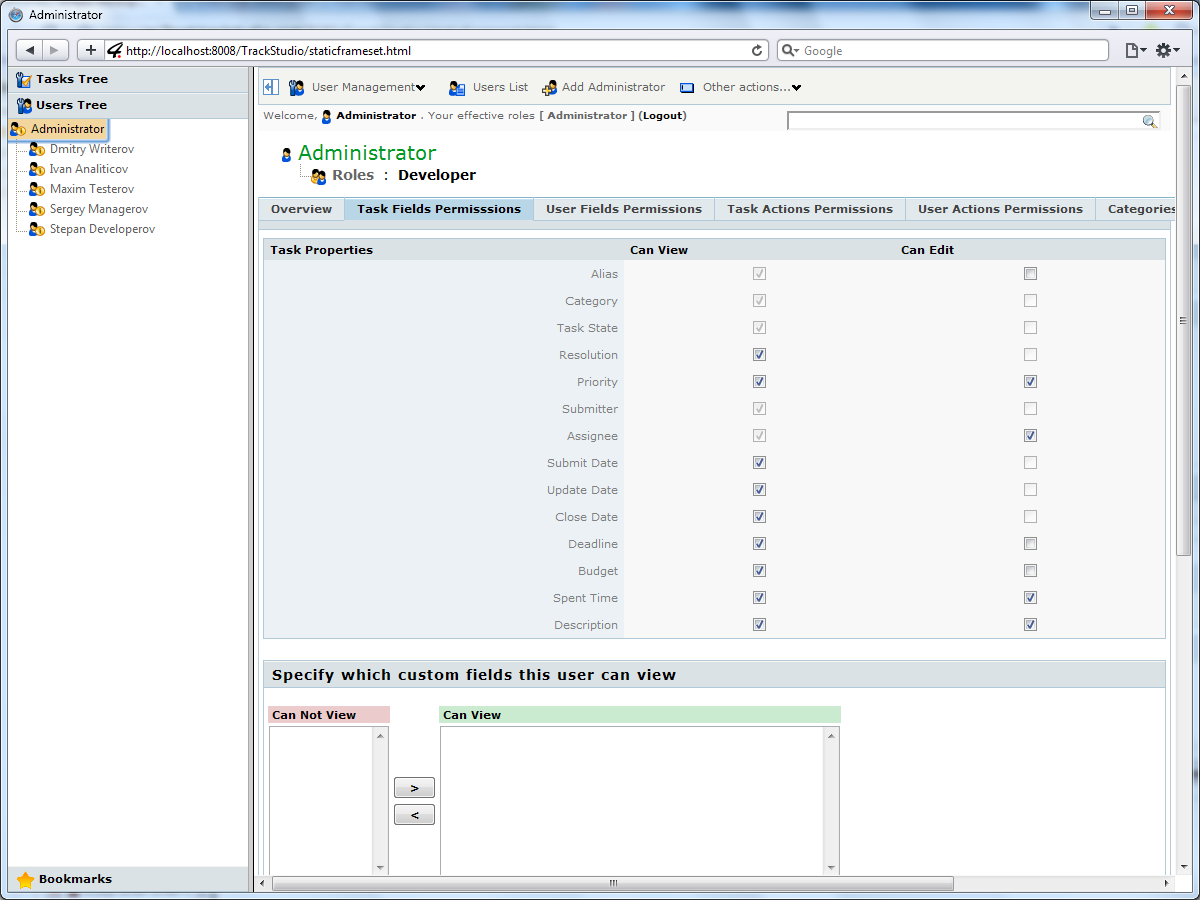The height and width of the screenshot is (900, 1200).
Task: Open the Task Actions Permissions tab
Action: [x=809, y=209]
